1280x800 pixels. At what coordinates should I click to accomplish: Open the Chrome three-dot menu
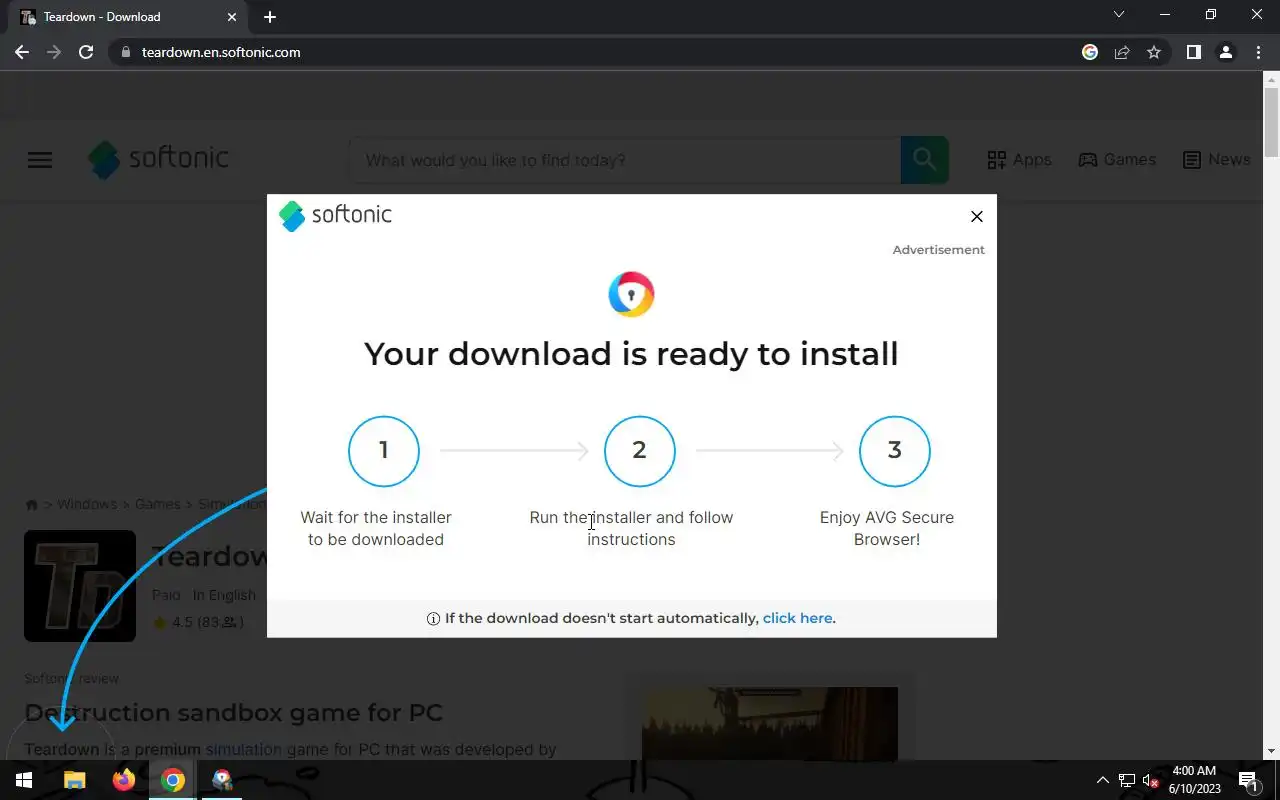tap(1258, 52)
